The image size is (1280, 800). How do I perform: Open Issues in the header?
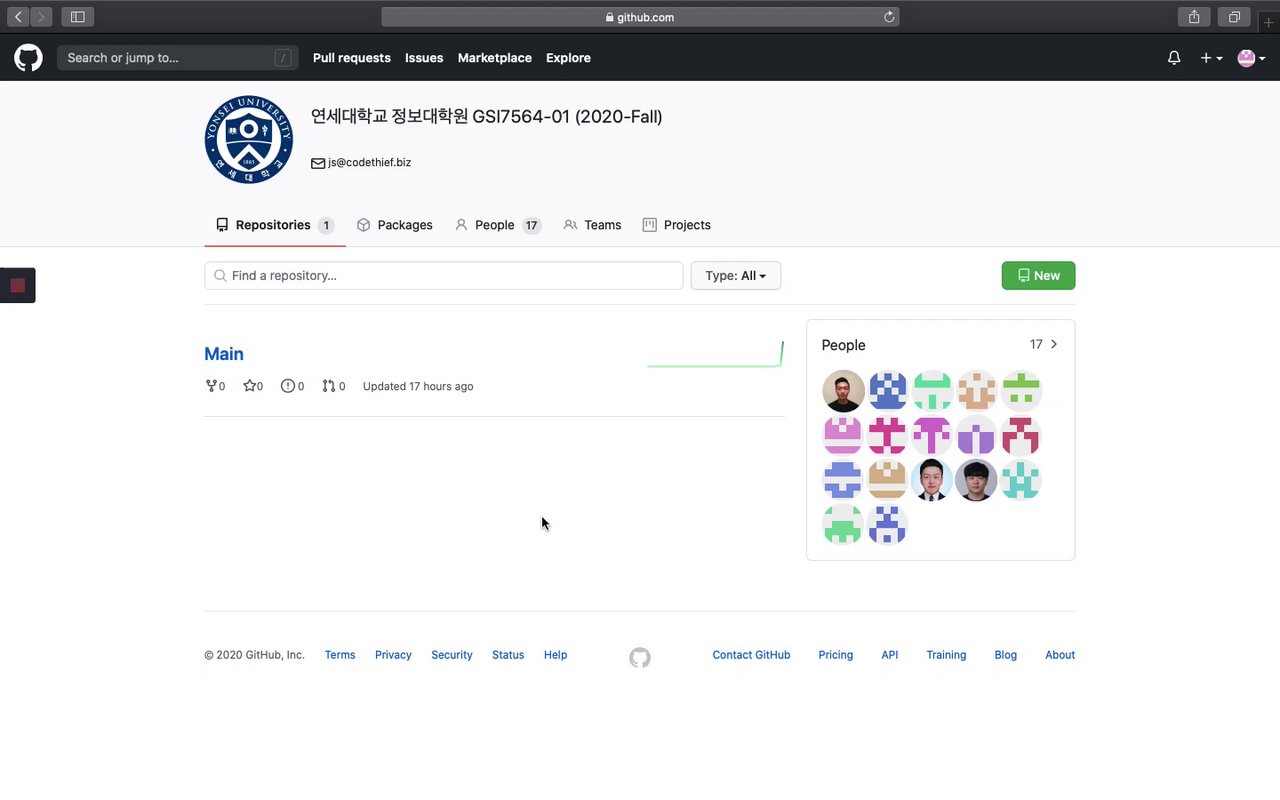pyautogui.click(x=424, y=58)
